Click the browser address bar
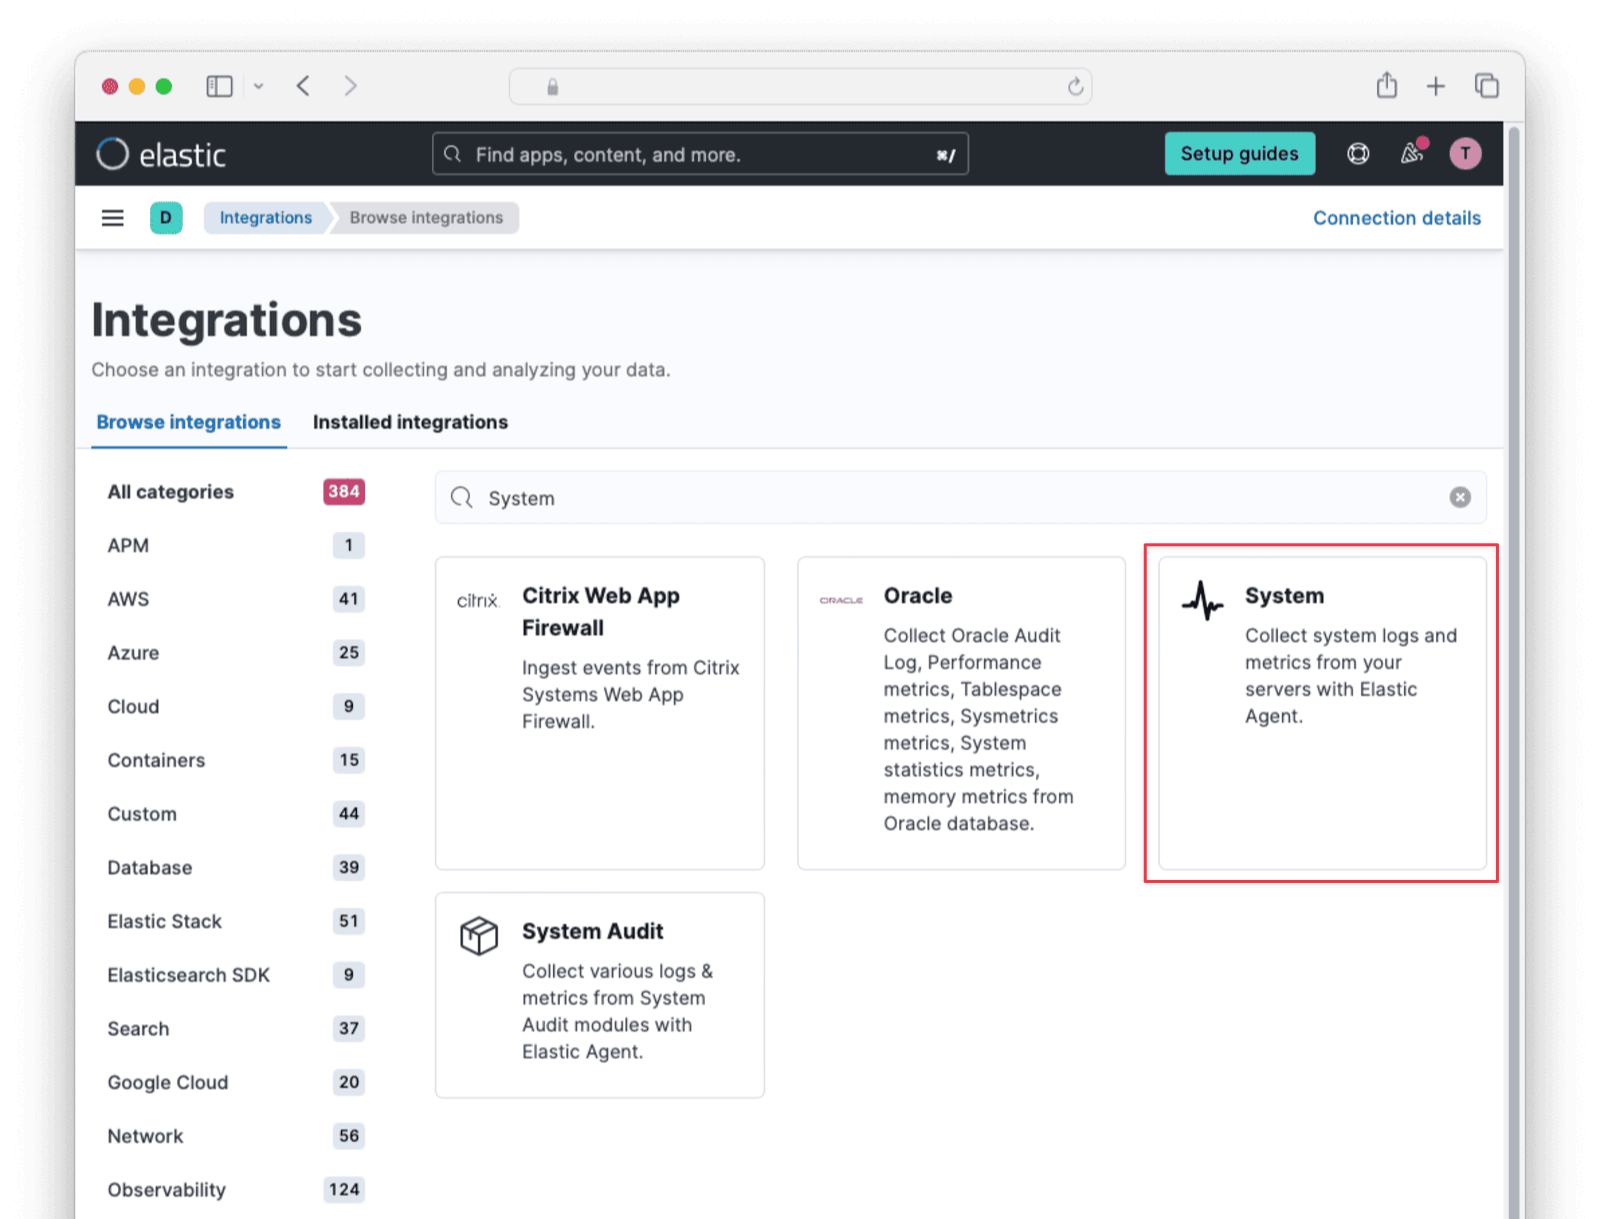Screen dimensions: 1600x1219 pos(800,87)
